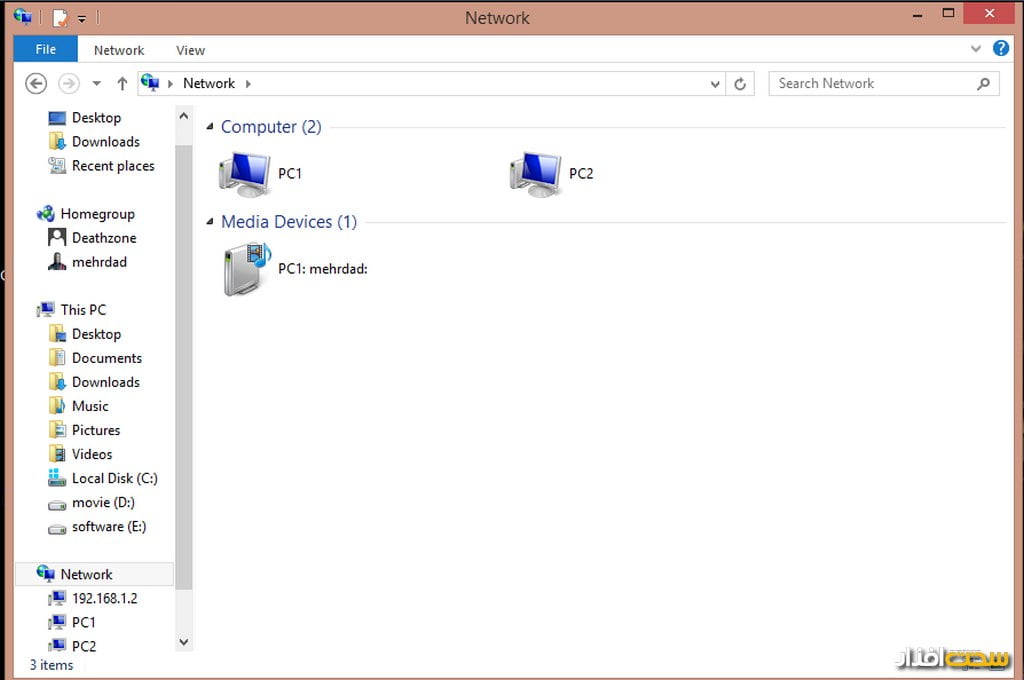Open the recent locations dropdown arrow

coord(97,84)
